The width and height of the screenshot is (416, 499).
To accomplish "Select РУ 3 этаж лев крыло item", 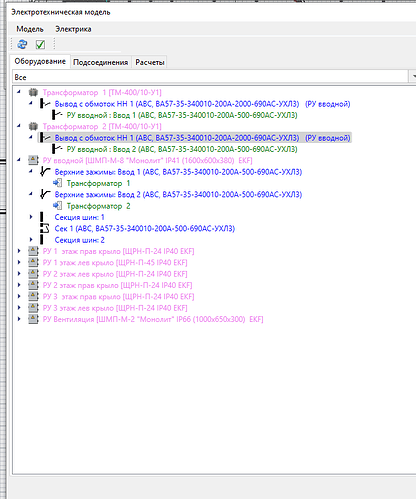I will click(x=115, y=308).
